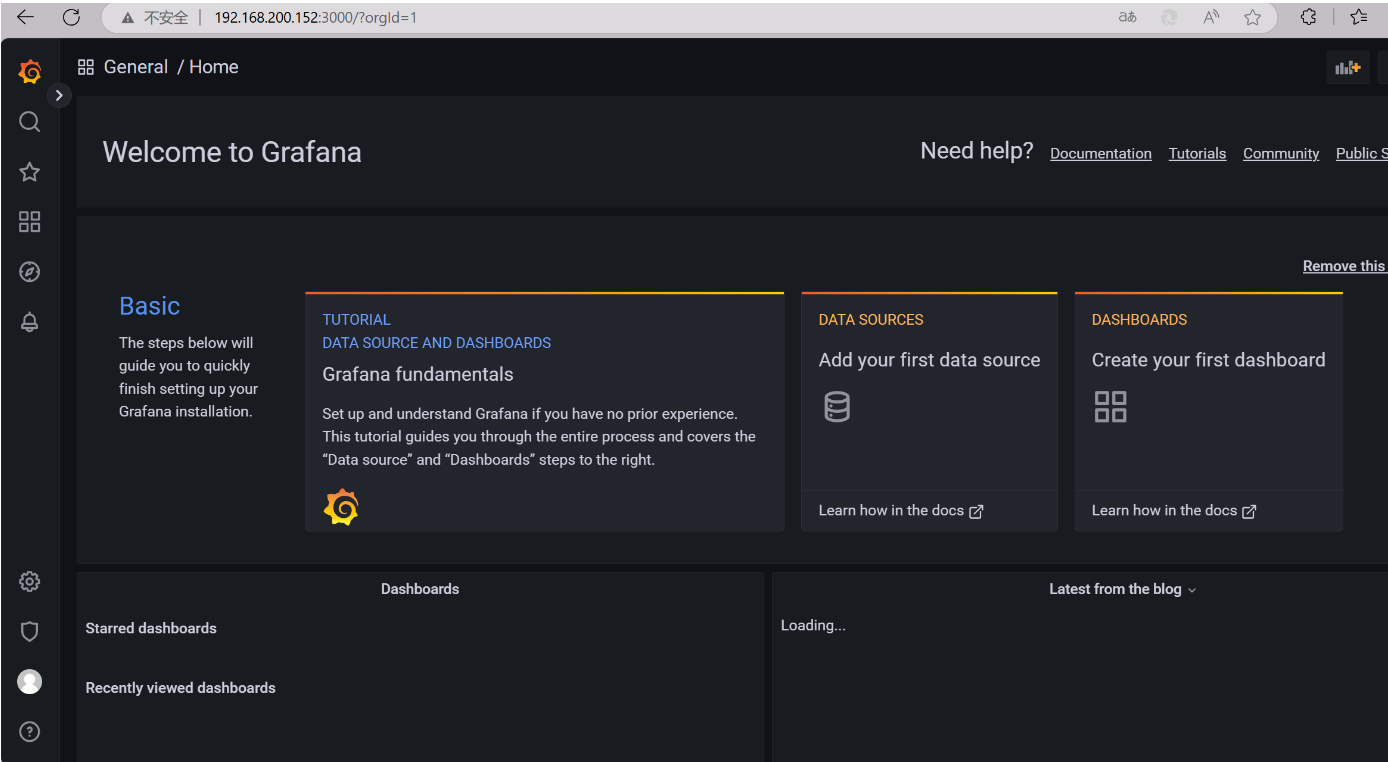Open Starred dashboards star icon in sidebar
1388x762 pixels.
30,172
